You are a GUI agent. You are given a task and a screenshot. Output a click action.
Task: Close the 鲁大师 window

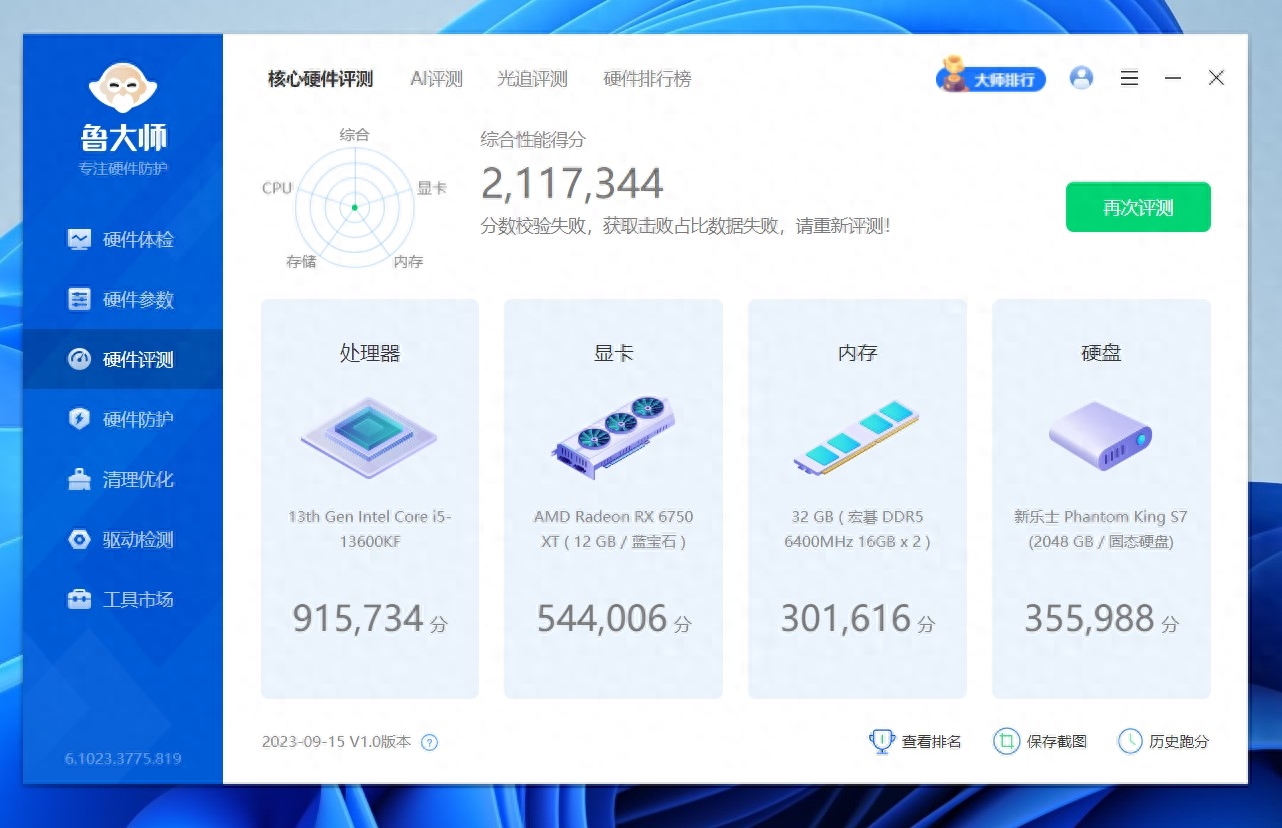point(1216,78)
